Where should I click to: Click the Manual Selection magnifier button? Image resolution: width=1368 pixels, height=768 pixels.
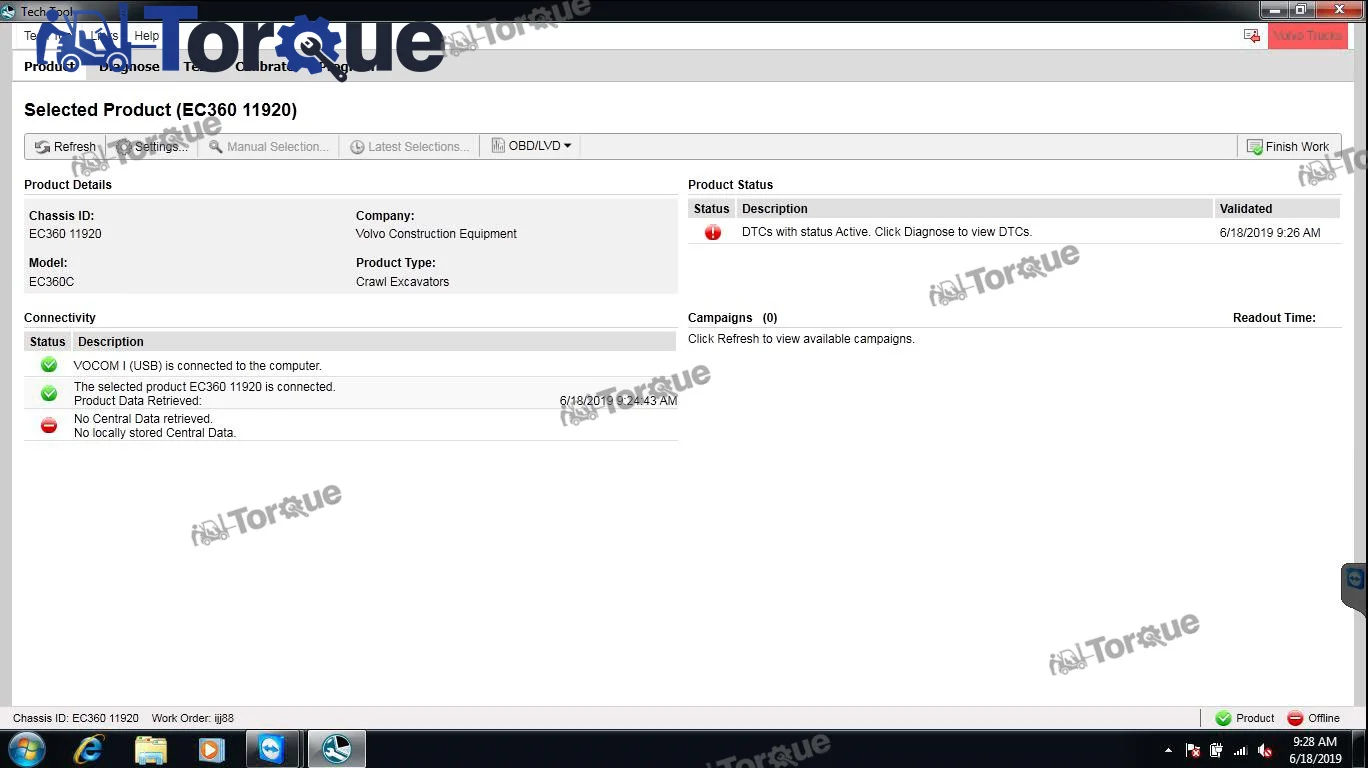click(x=268, y=146)
